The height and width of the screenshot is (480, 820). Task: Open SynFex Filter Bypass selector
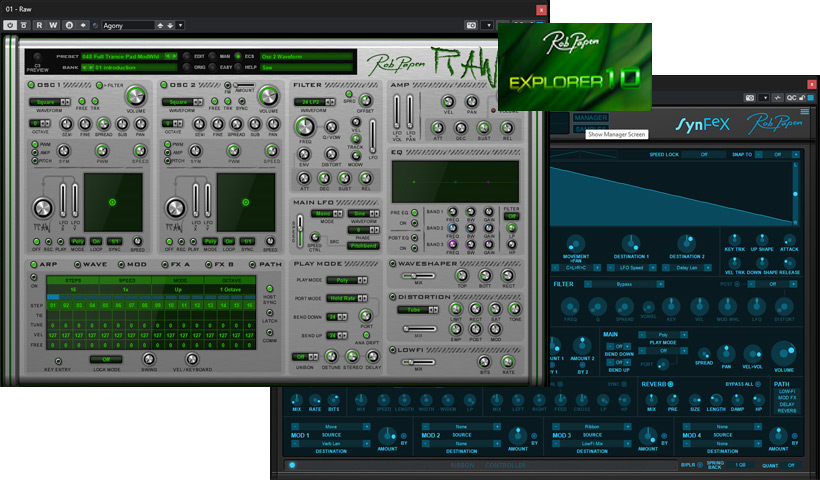(x=624, y=284)
